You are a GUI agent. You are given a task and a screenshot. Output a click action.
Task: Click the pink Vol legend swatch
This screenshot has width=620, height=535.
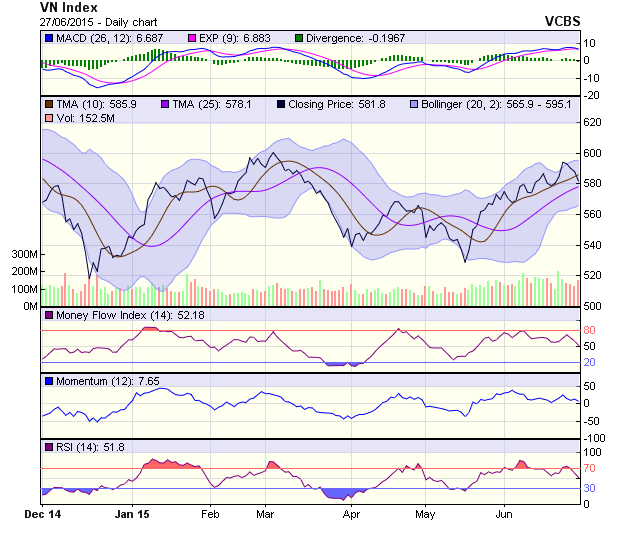pyautogui.click(x=49, y=118)
